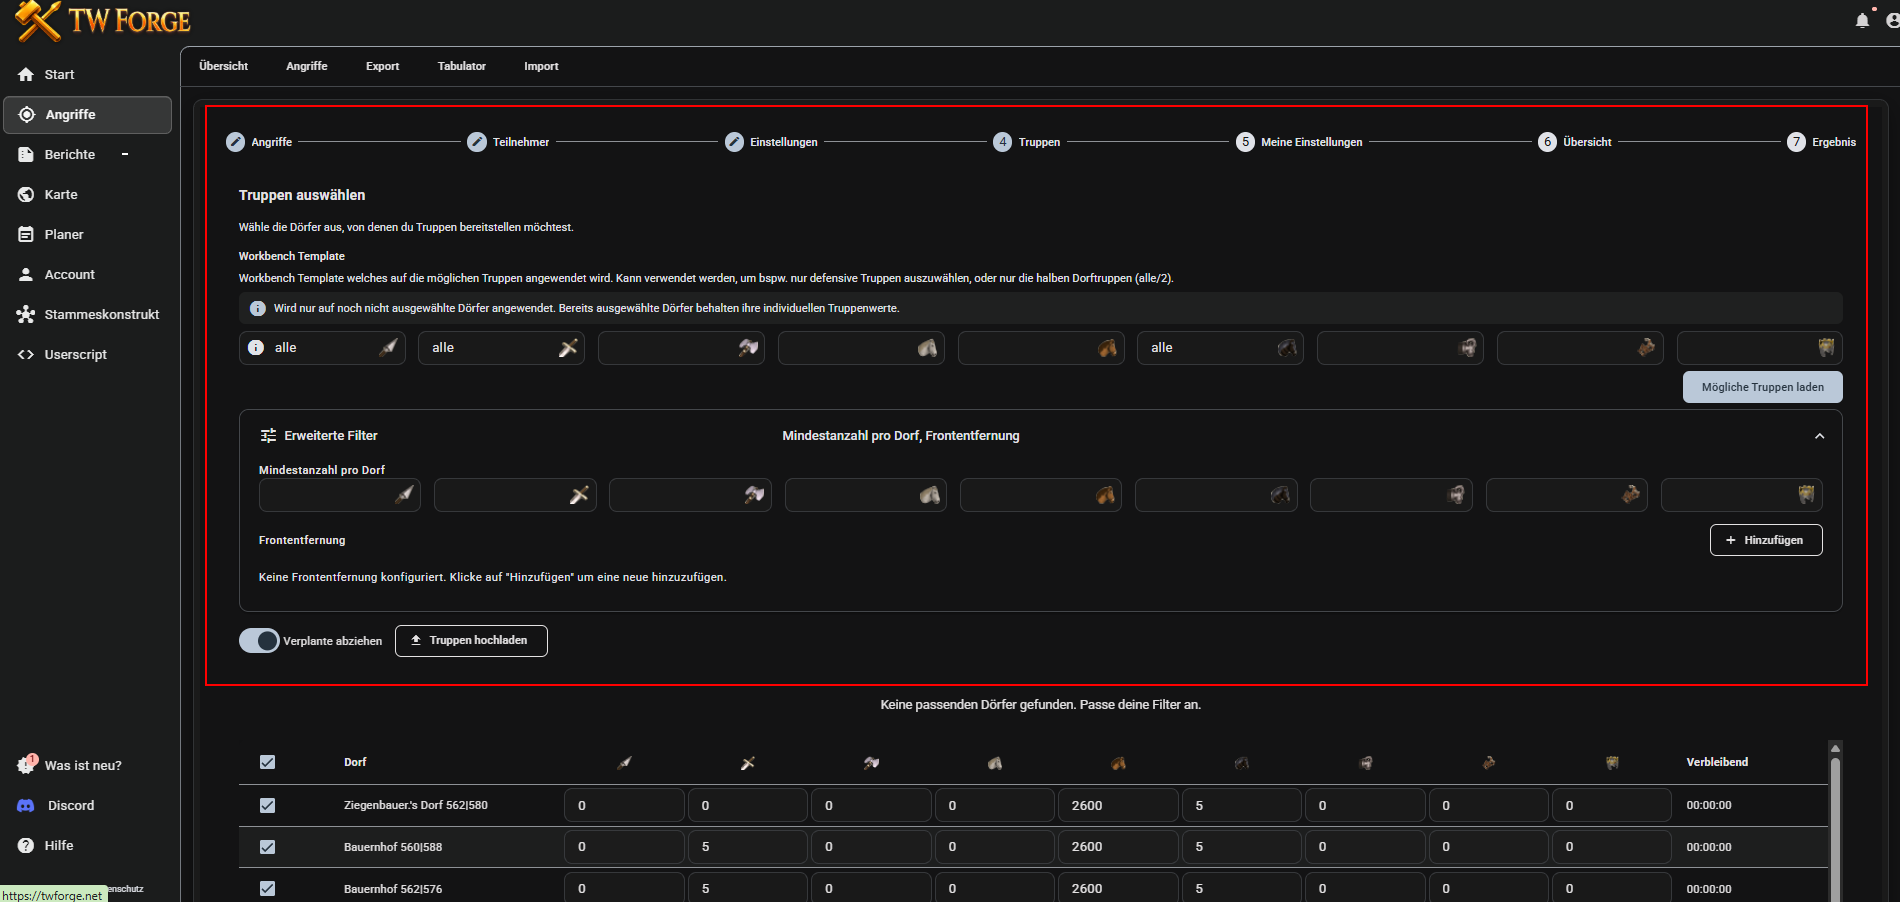1900x902 pixels.
Task: Open the Hilfe question mark icon
Action: coord(26,846)
